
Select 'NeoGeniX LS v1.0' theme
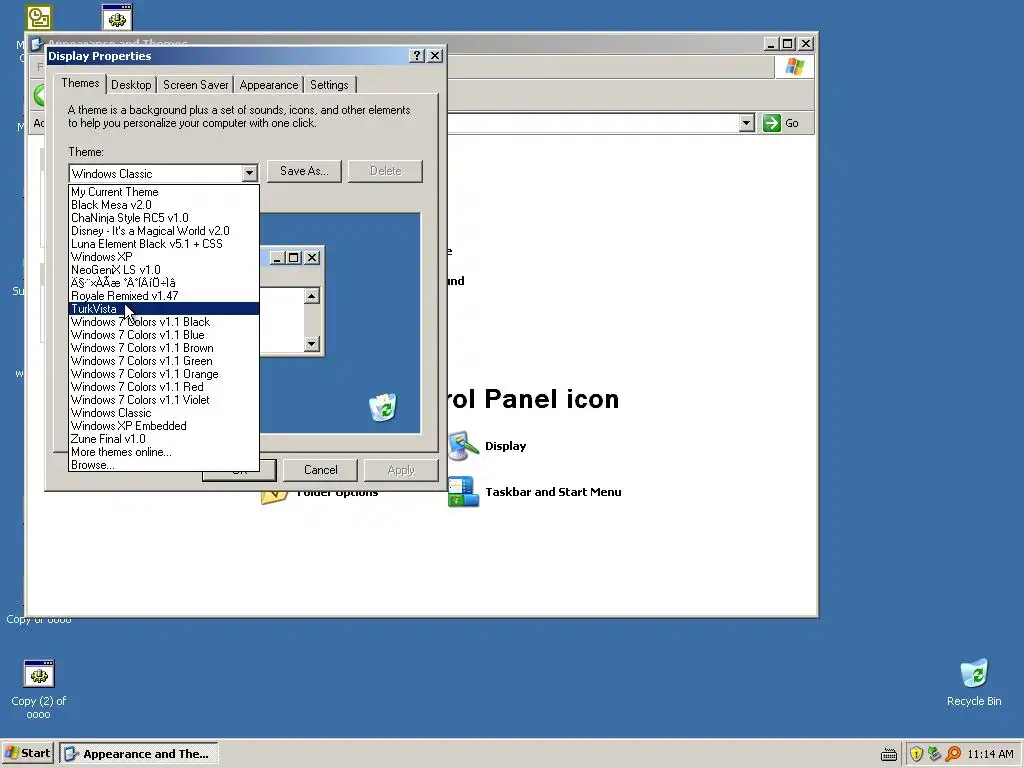pos(164,270)
